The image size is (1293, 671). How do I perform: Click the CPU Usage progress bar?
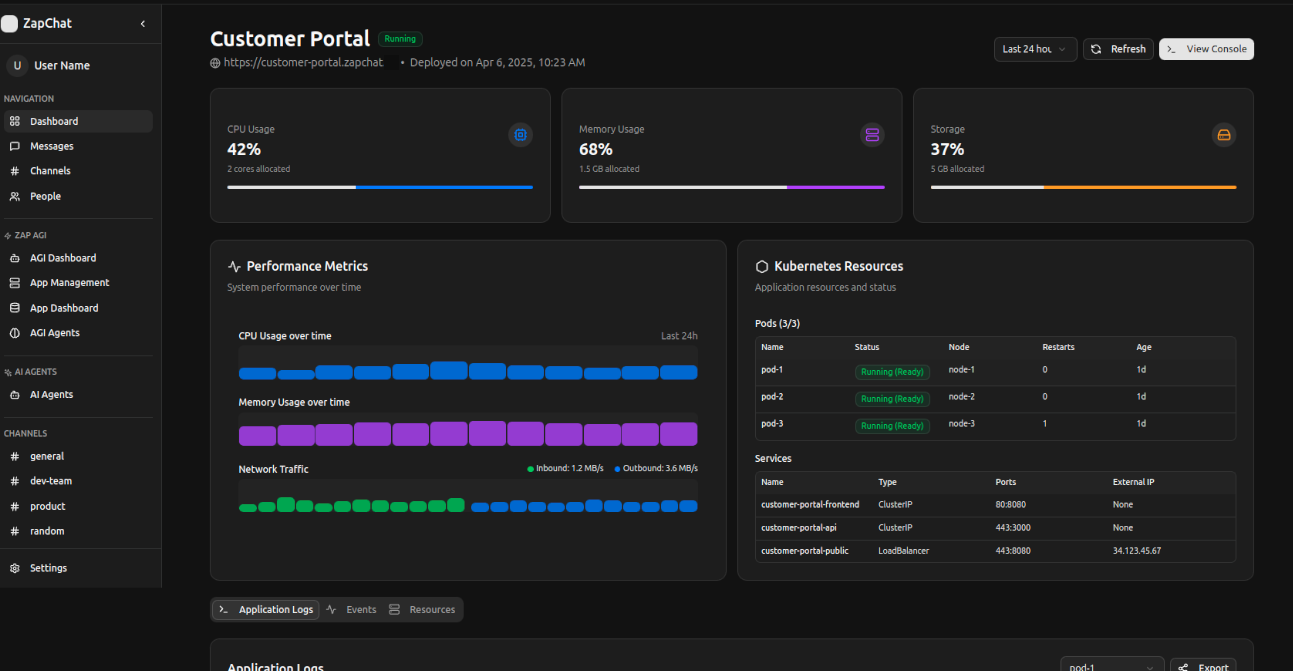[x=380, y=187]
